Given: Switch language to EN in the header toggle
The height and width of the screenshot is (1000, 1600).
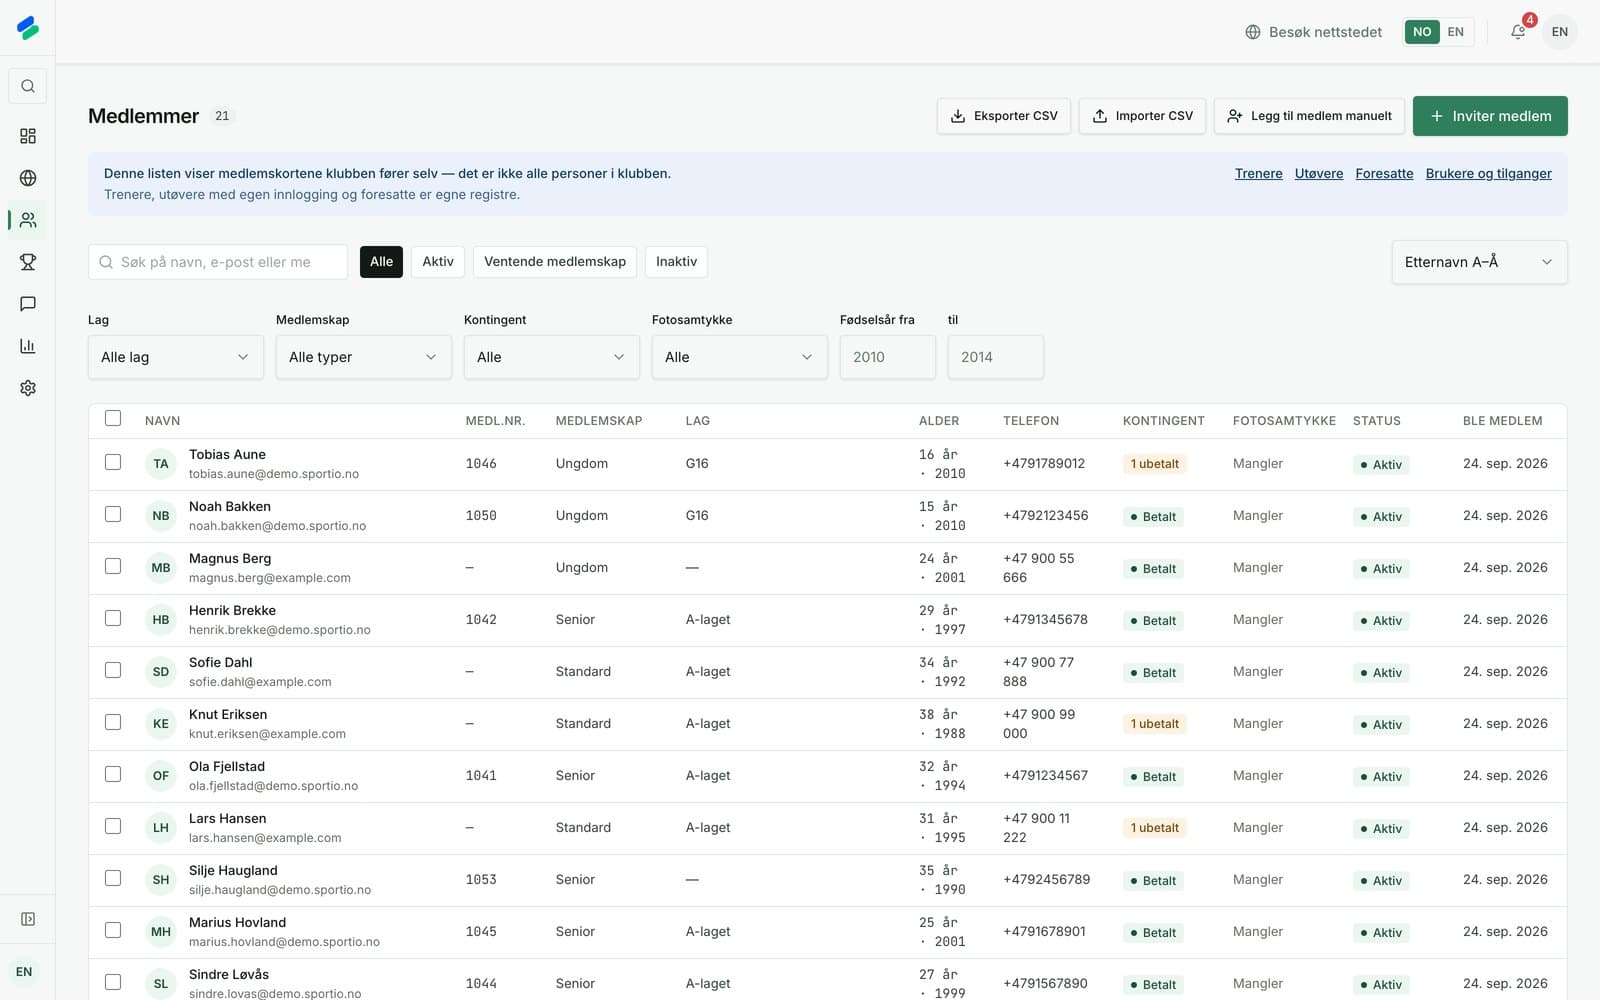Looking at the screenshot, I should [x=1456, y=32].
